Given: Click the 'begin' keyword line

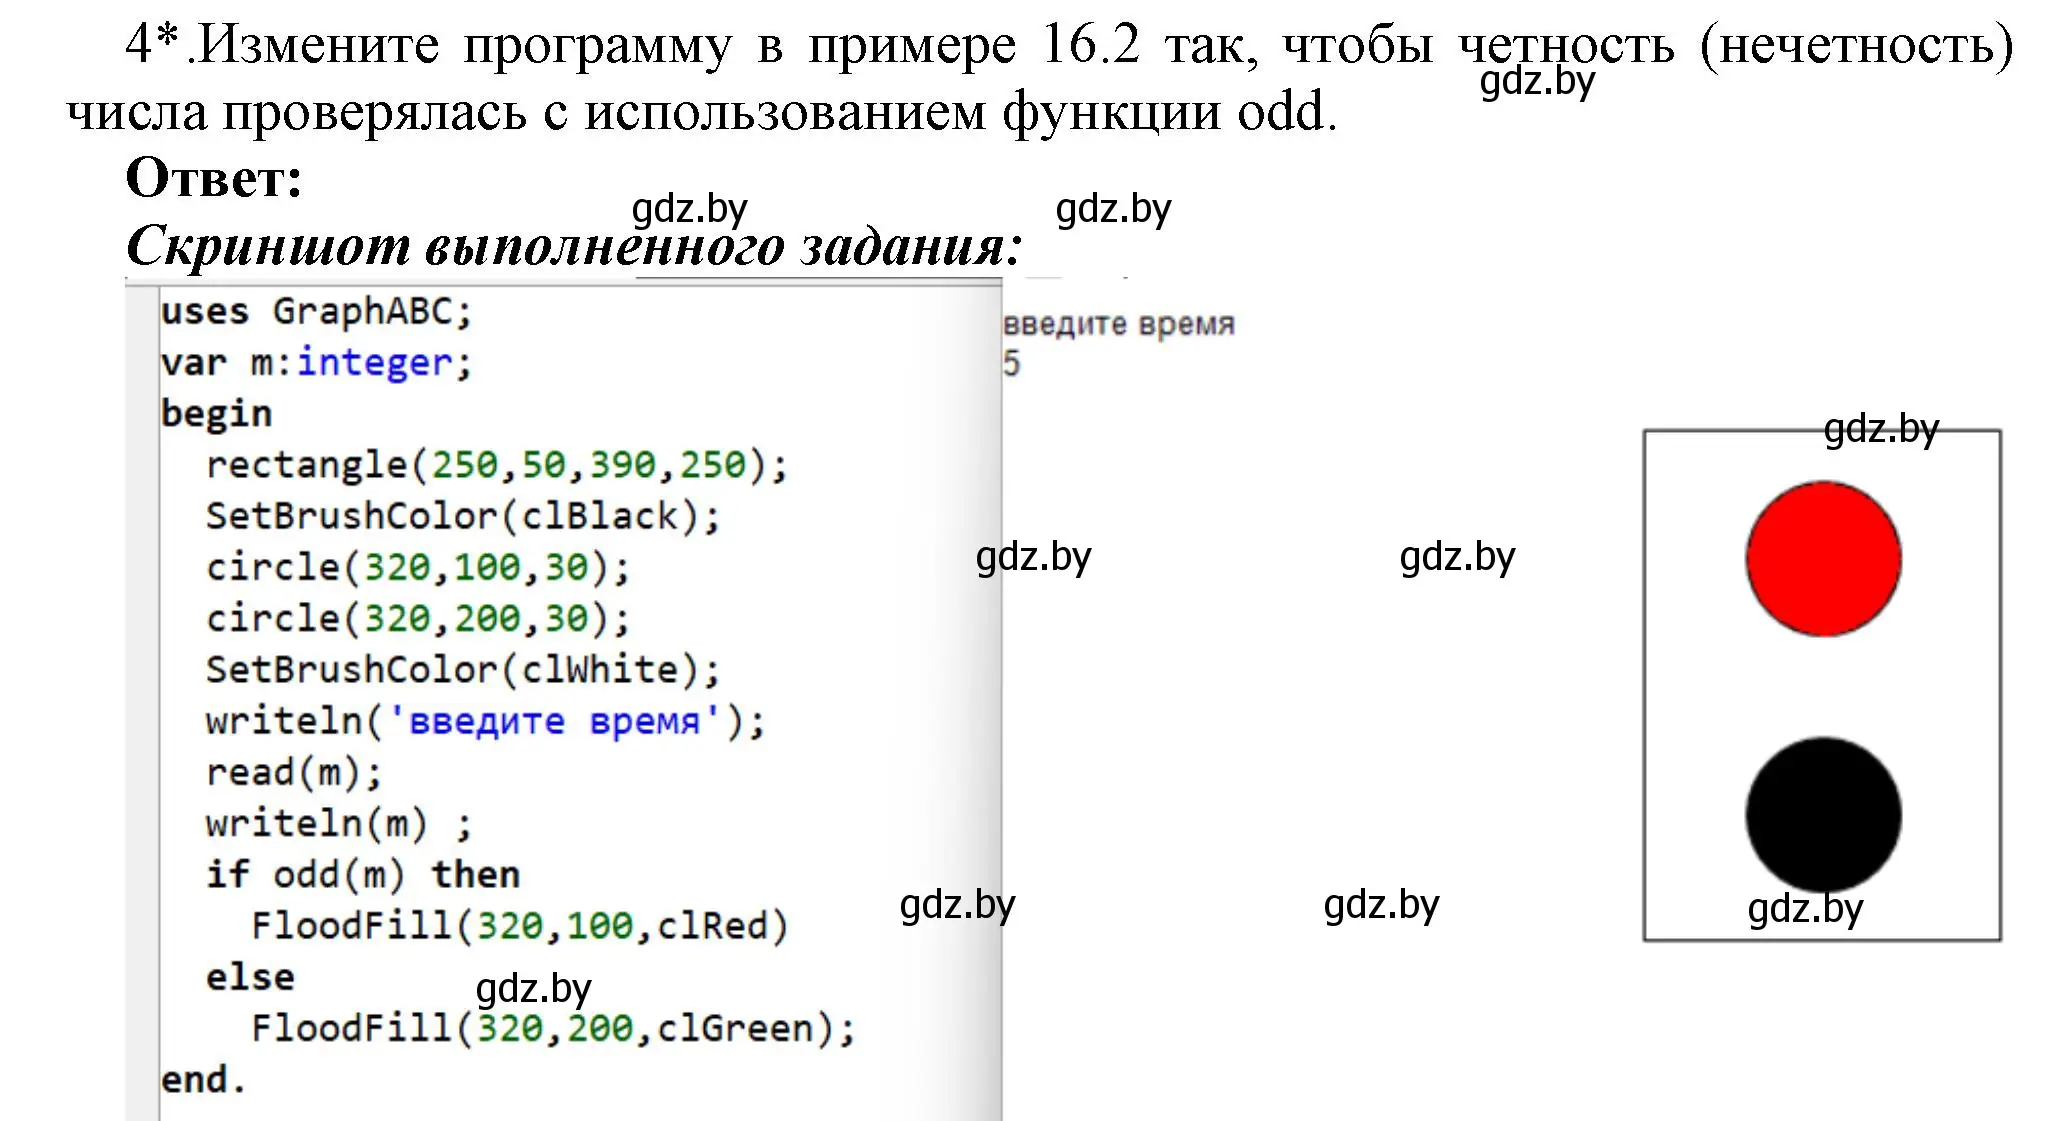Looking at the screenshot, I should [x=216, y=414].
